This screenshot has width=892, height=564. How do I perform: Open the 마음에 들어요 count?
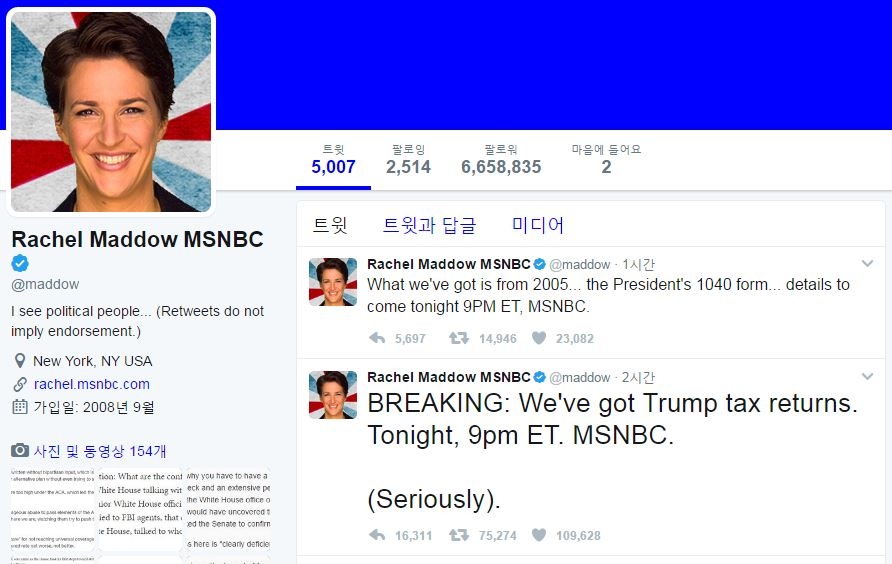point(606,160)
